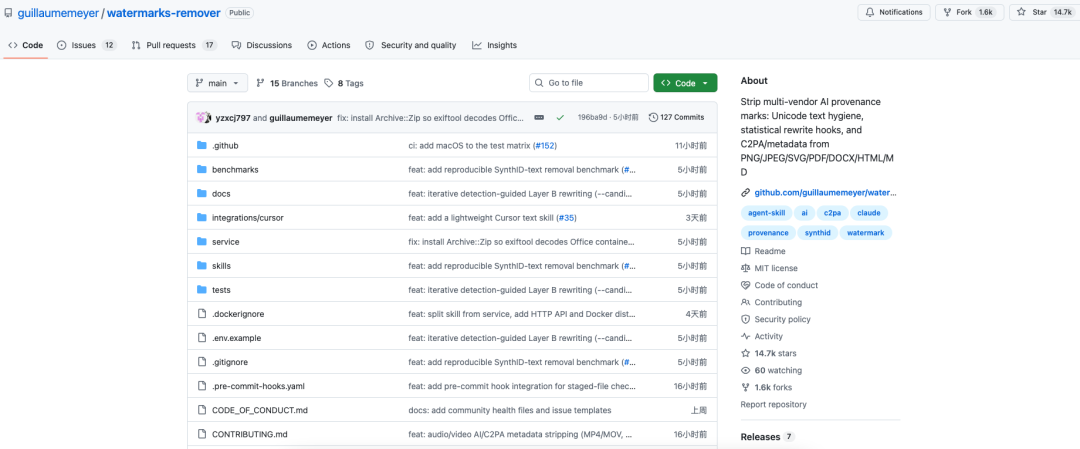Open the Actions tab
1080x449 pixels.
coord(329,45)
